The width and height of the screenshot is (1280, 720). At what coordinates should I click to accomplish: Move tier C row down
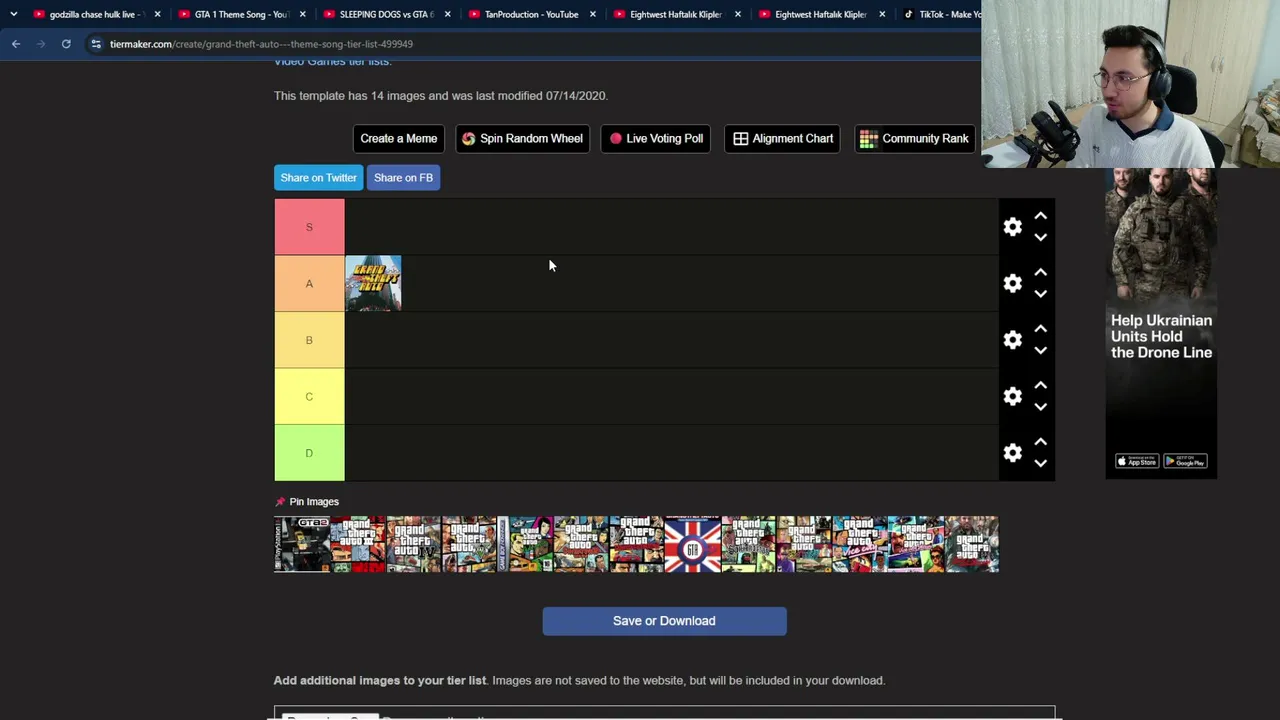1041,407
